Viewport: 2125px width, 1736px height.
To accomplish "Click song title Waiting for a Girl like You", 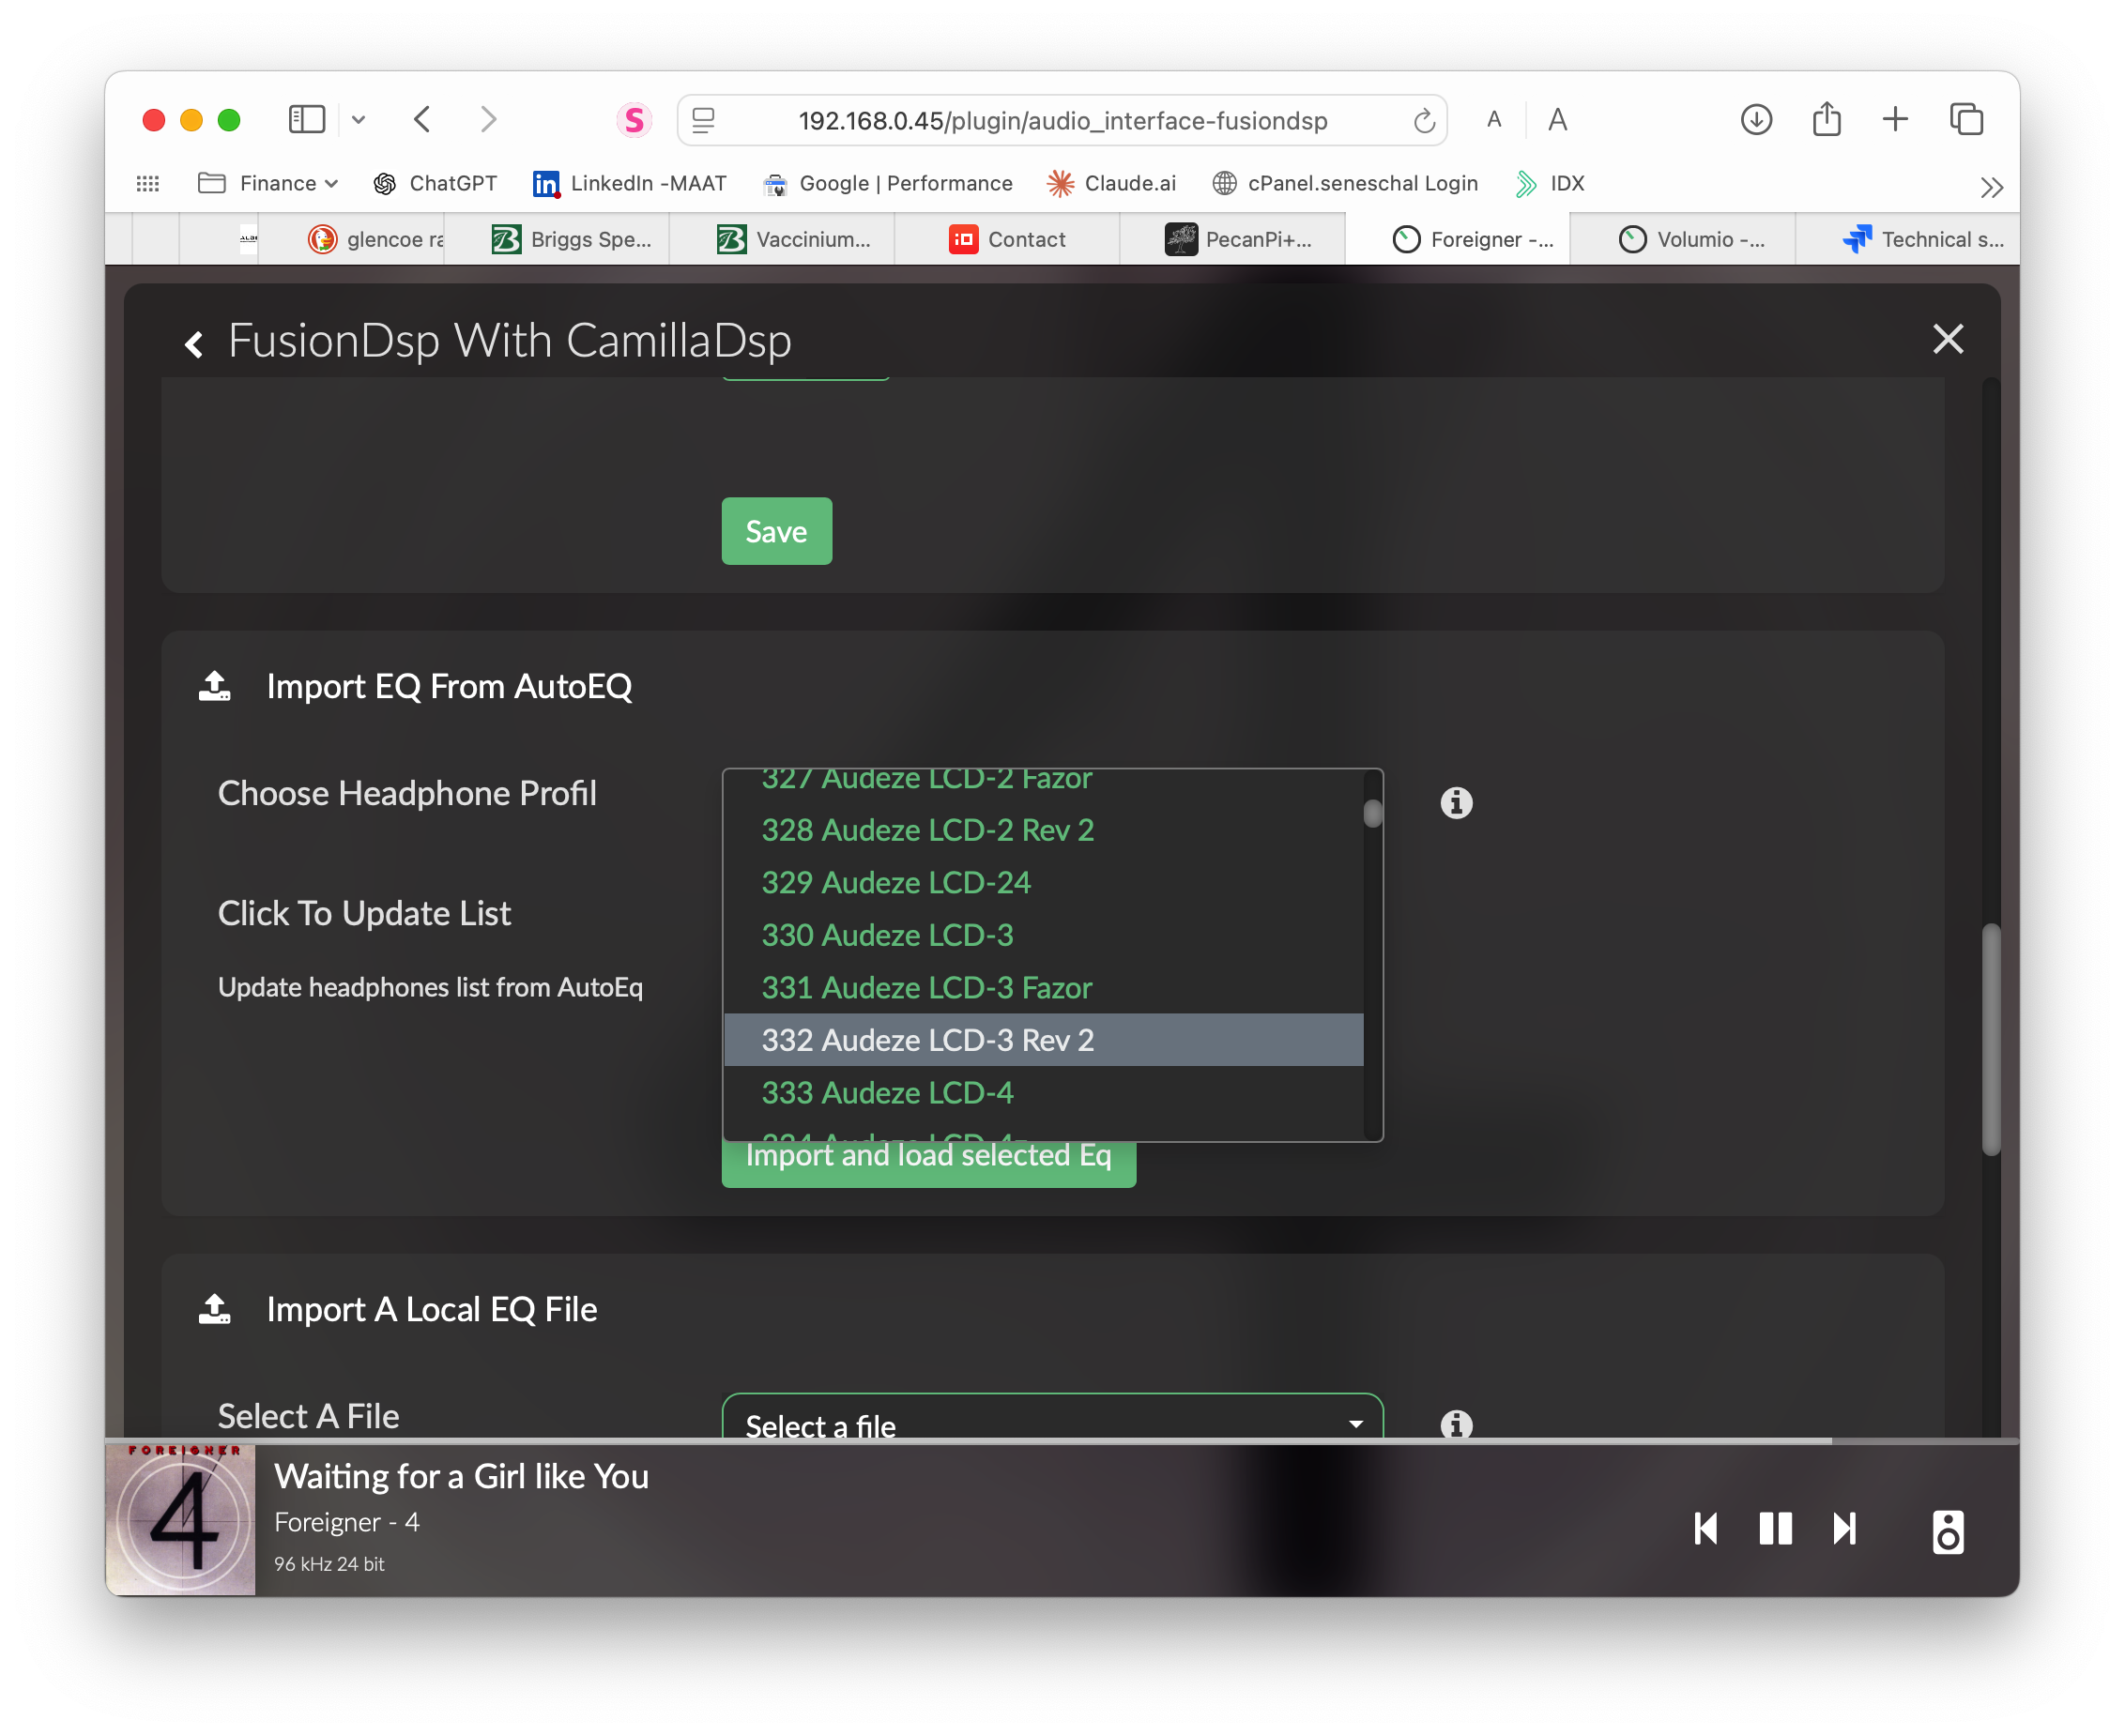I will 461,1476.
